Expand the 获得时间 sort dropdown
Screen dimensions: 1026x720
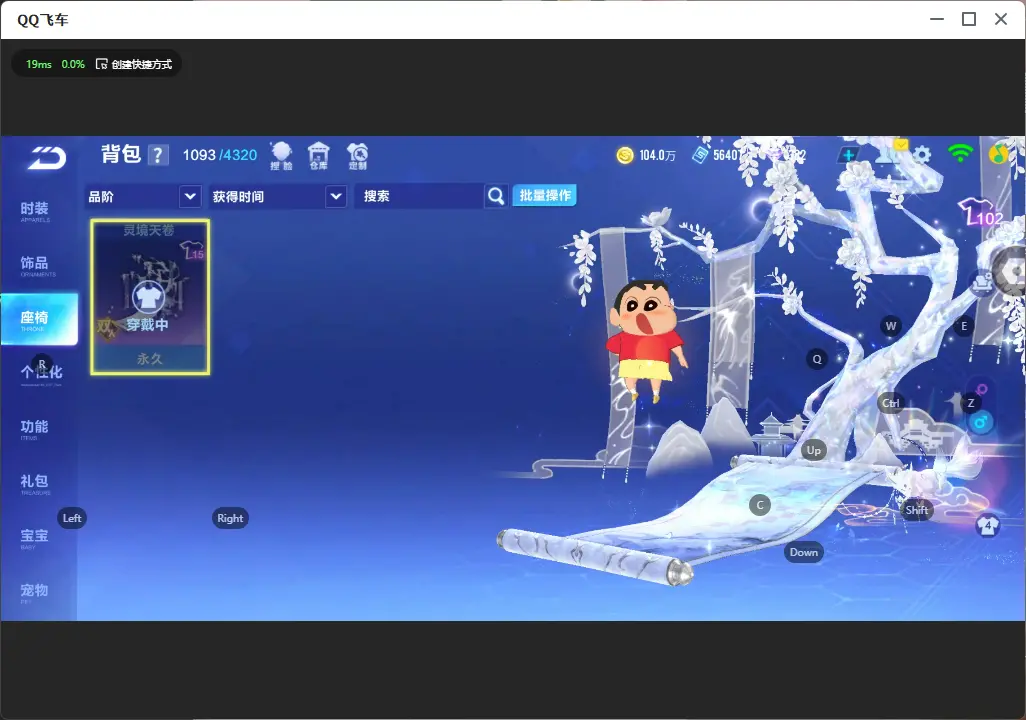click(277, 196)
